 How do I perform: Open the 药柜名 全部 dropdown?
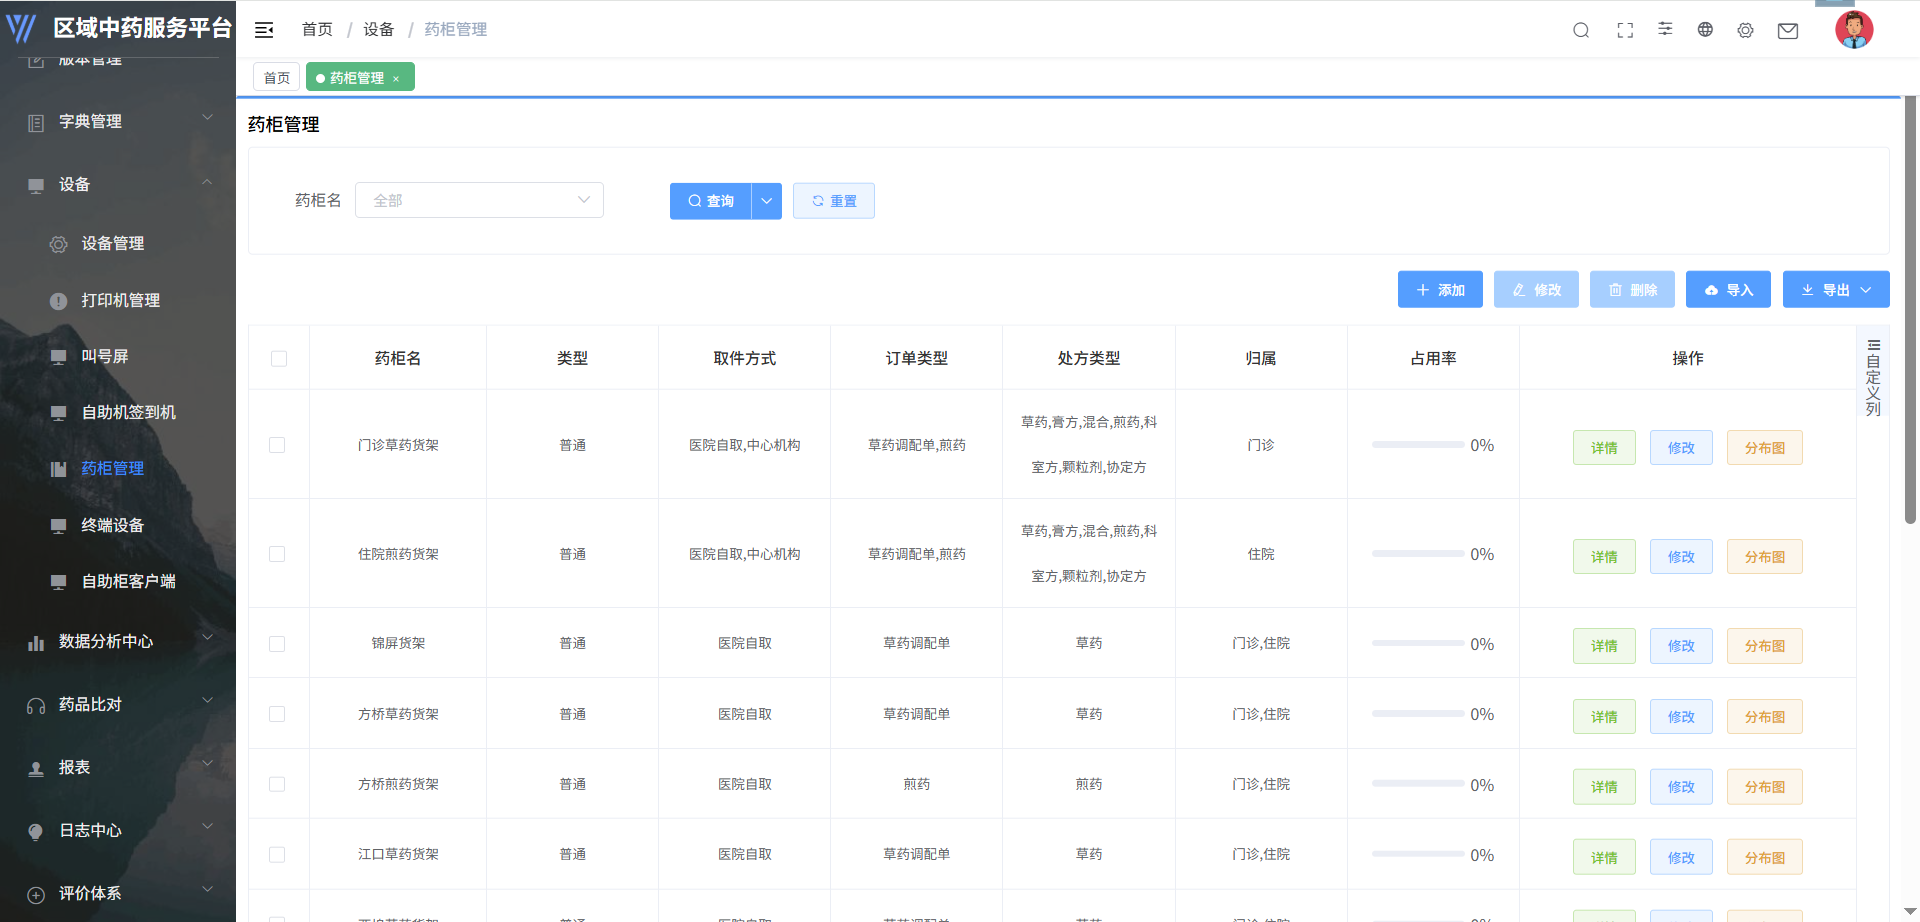coord(480,200)
